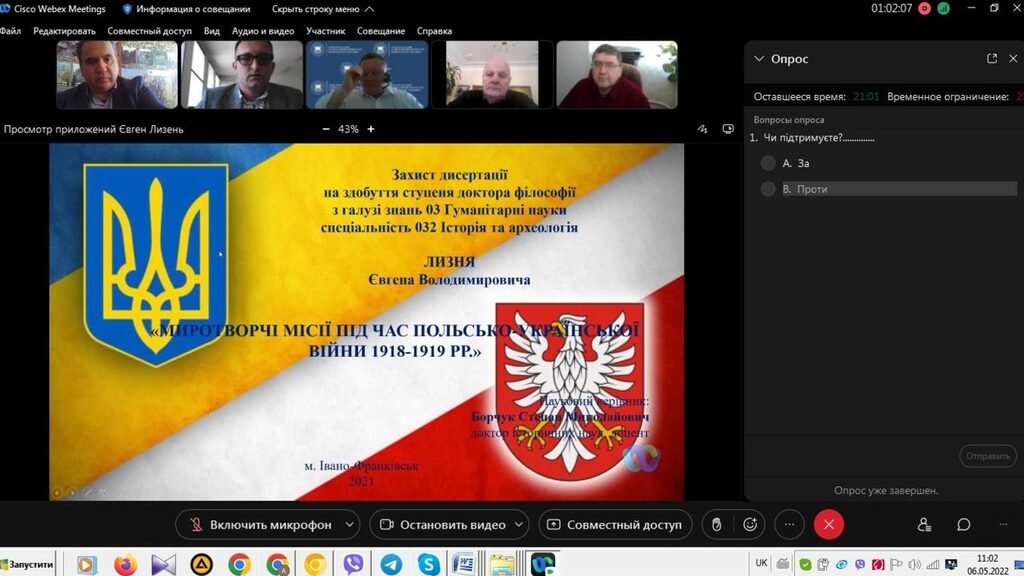Zoom in with the plus next to 43%
Image resolution: width=1024 pixels, height=576 pixels.
click(371, 129)
